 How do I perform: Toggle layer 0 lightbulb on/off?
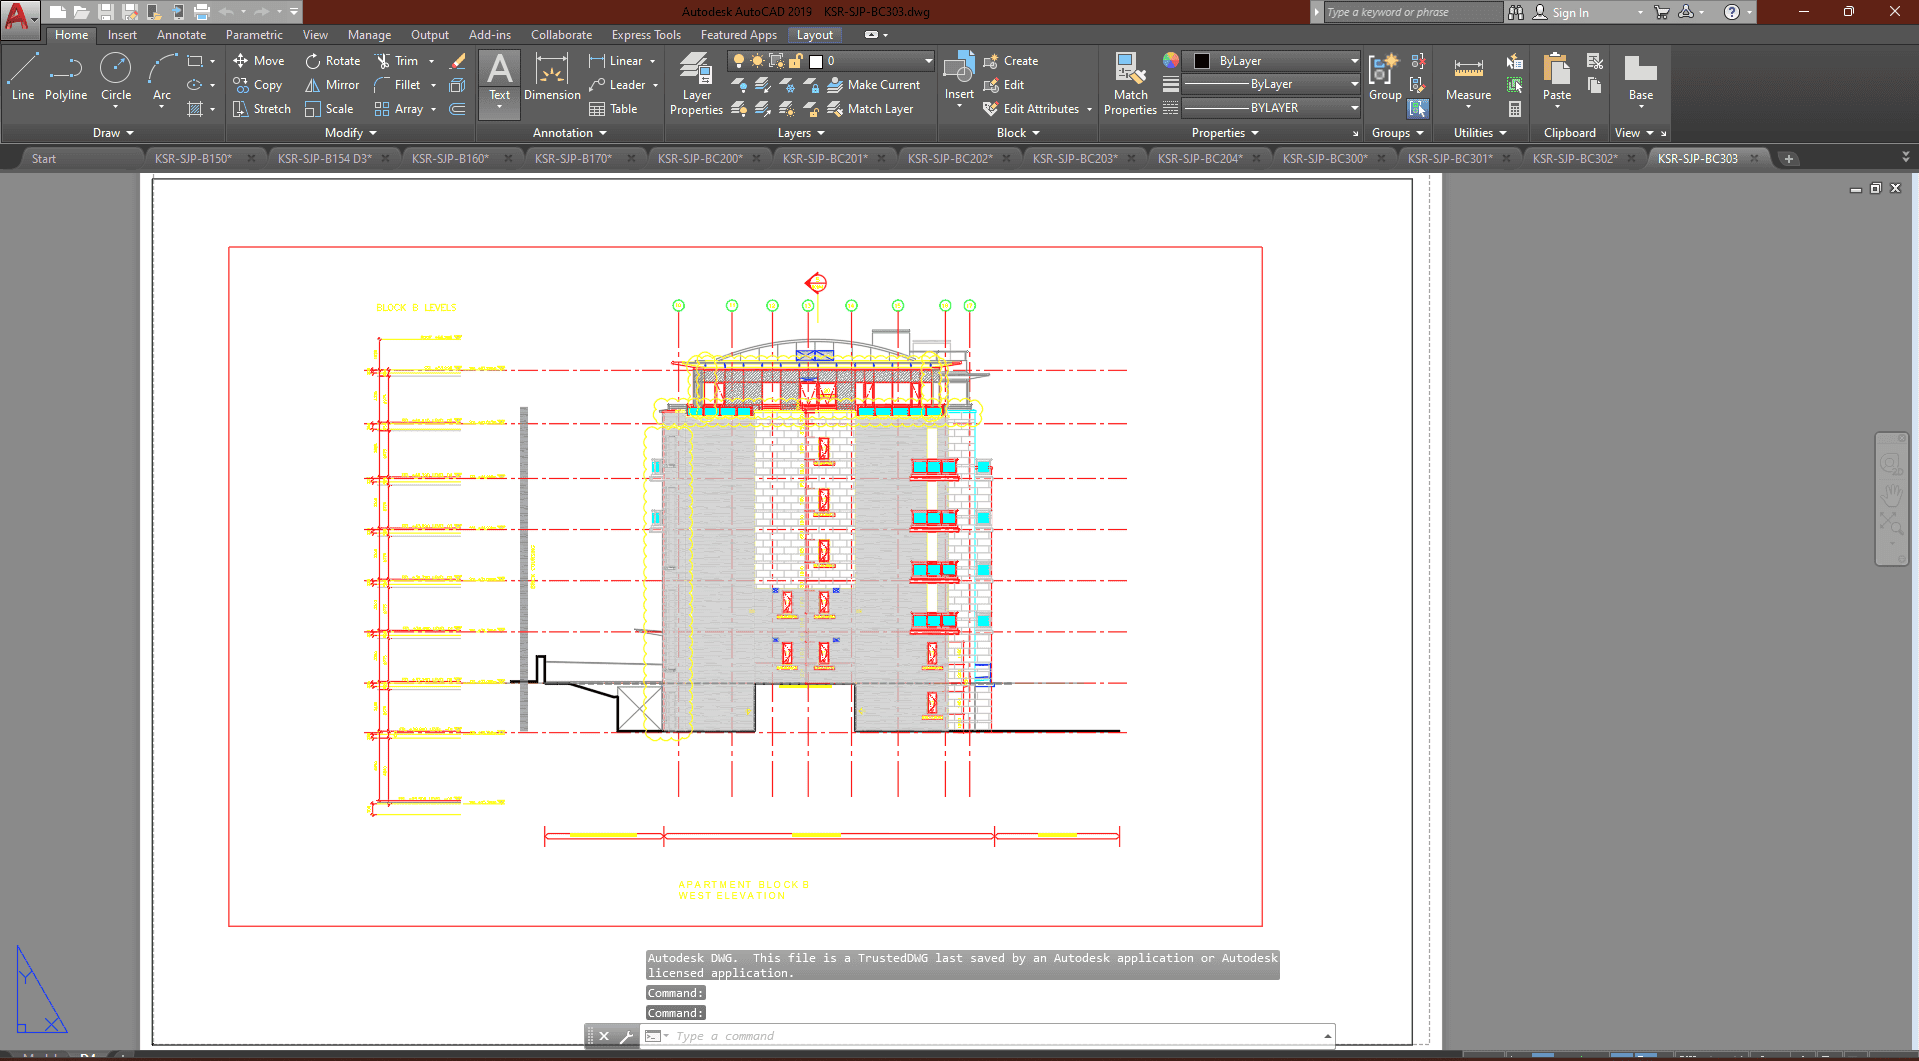(x=739, y=61)
